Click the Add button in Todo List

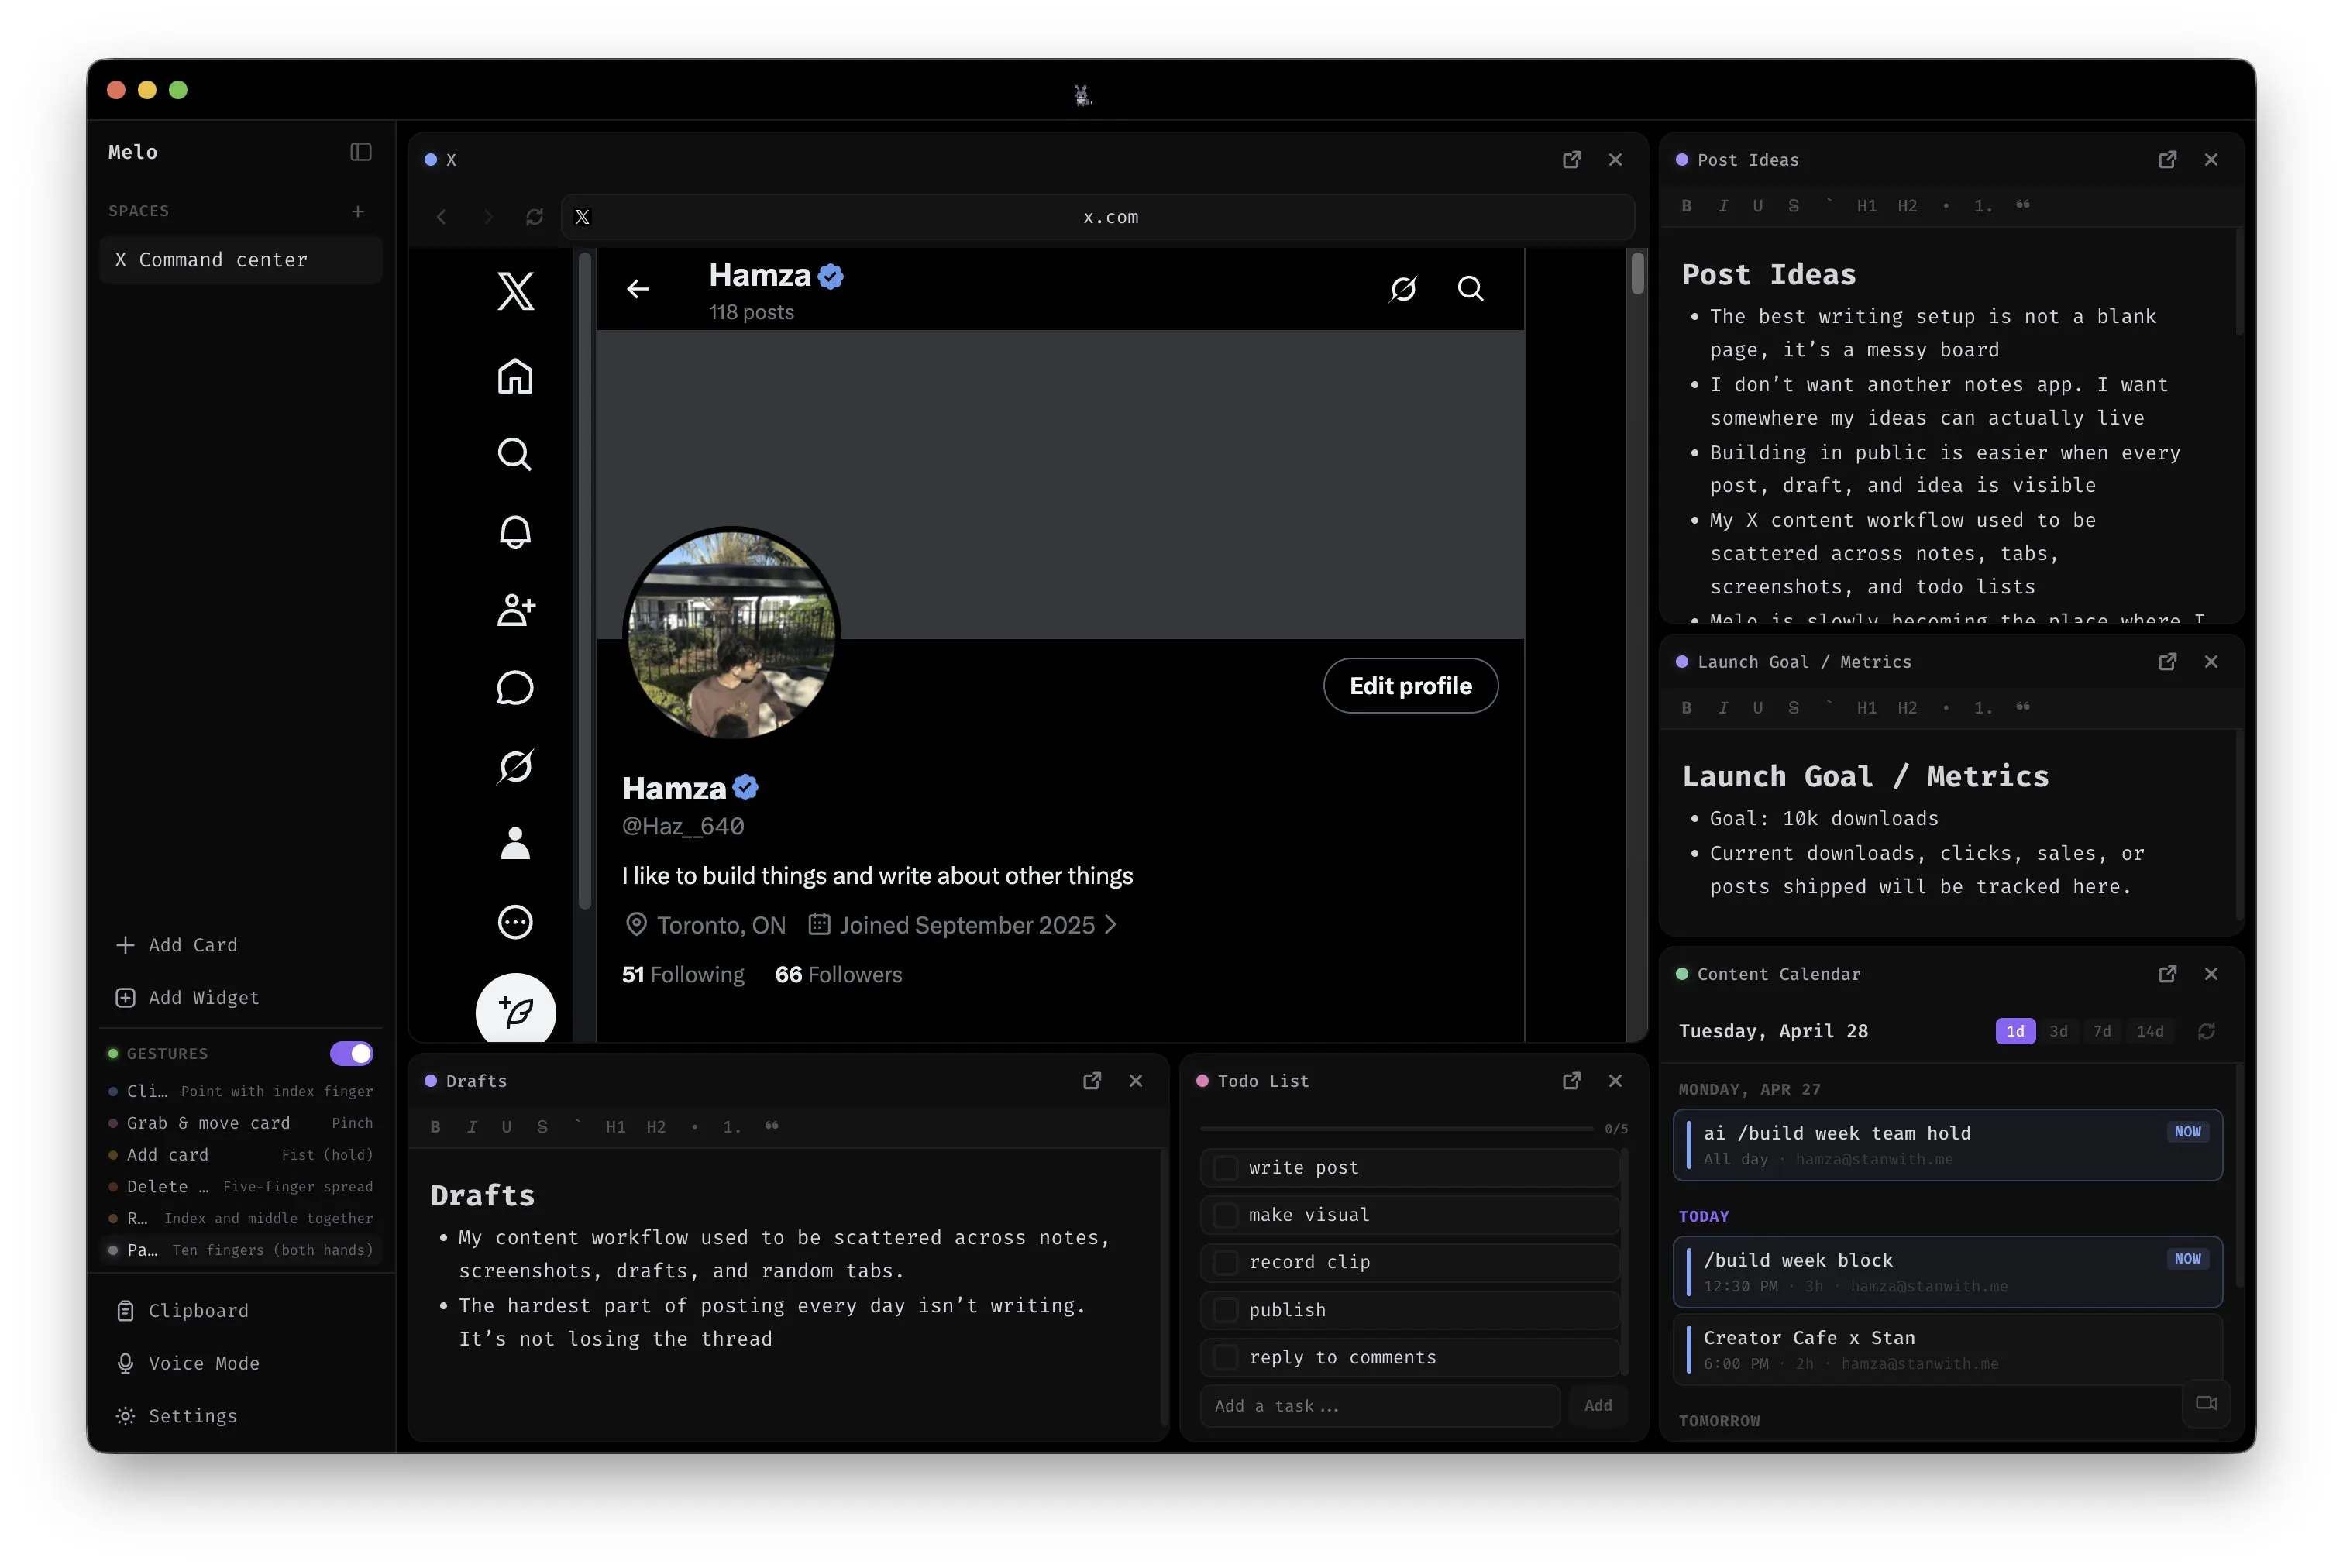point(1598,1406)
